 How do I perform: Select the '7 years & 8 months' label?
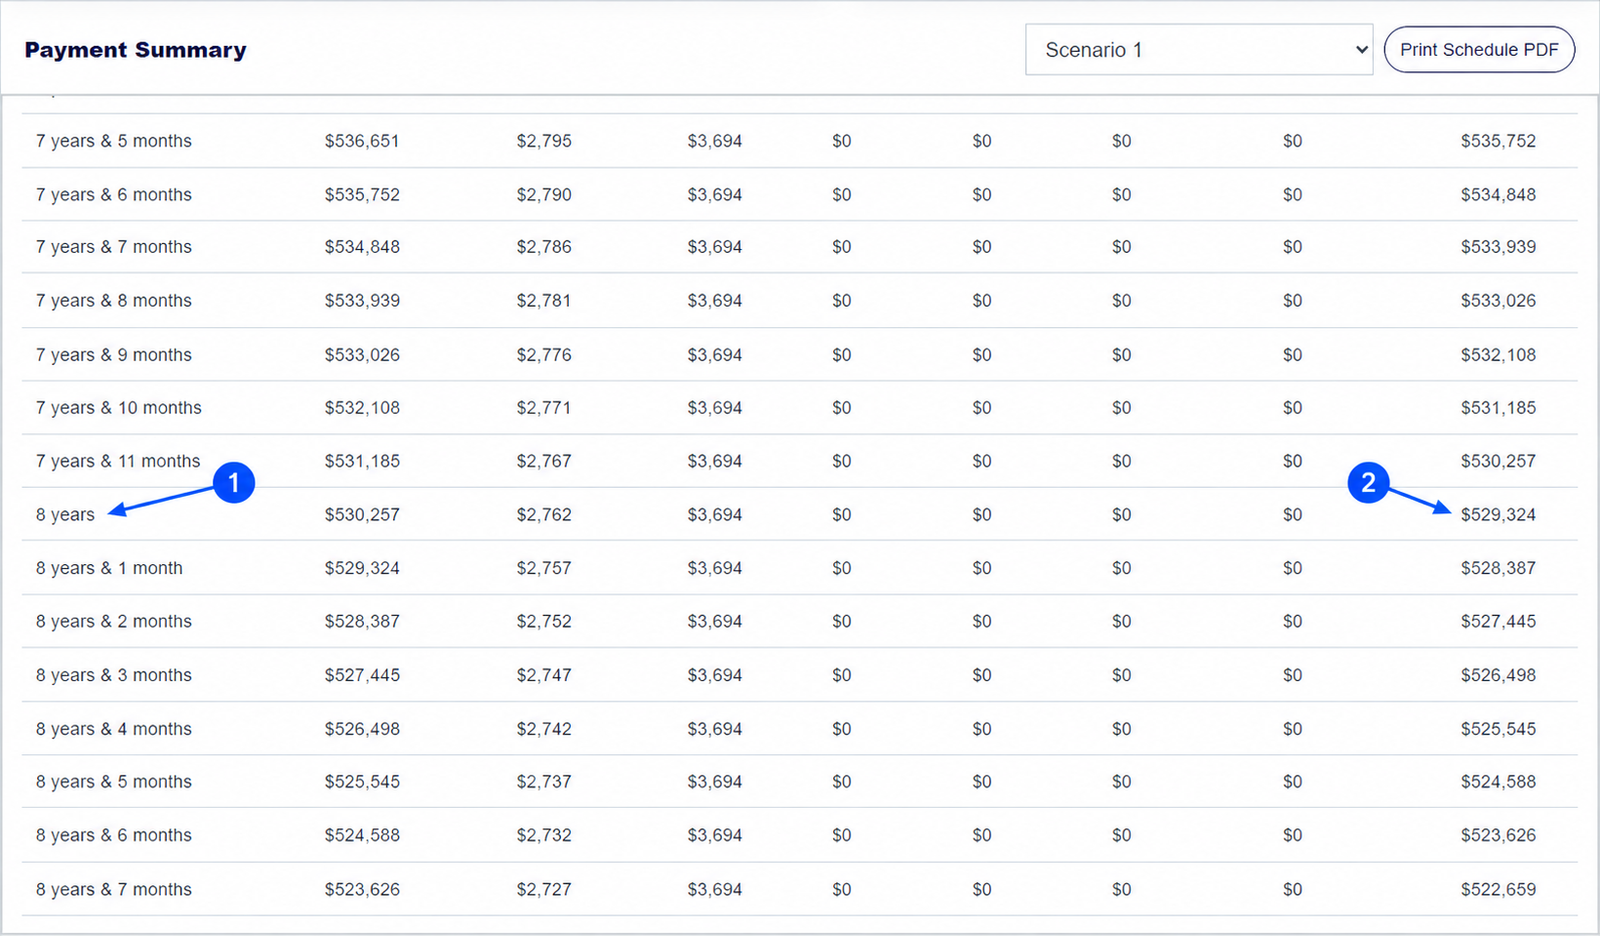[x=114, y=301]
